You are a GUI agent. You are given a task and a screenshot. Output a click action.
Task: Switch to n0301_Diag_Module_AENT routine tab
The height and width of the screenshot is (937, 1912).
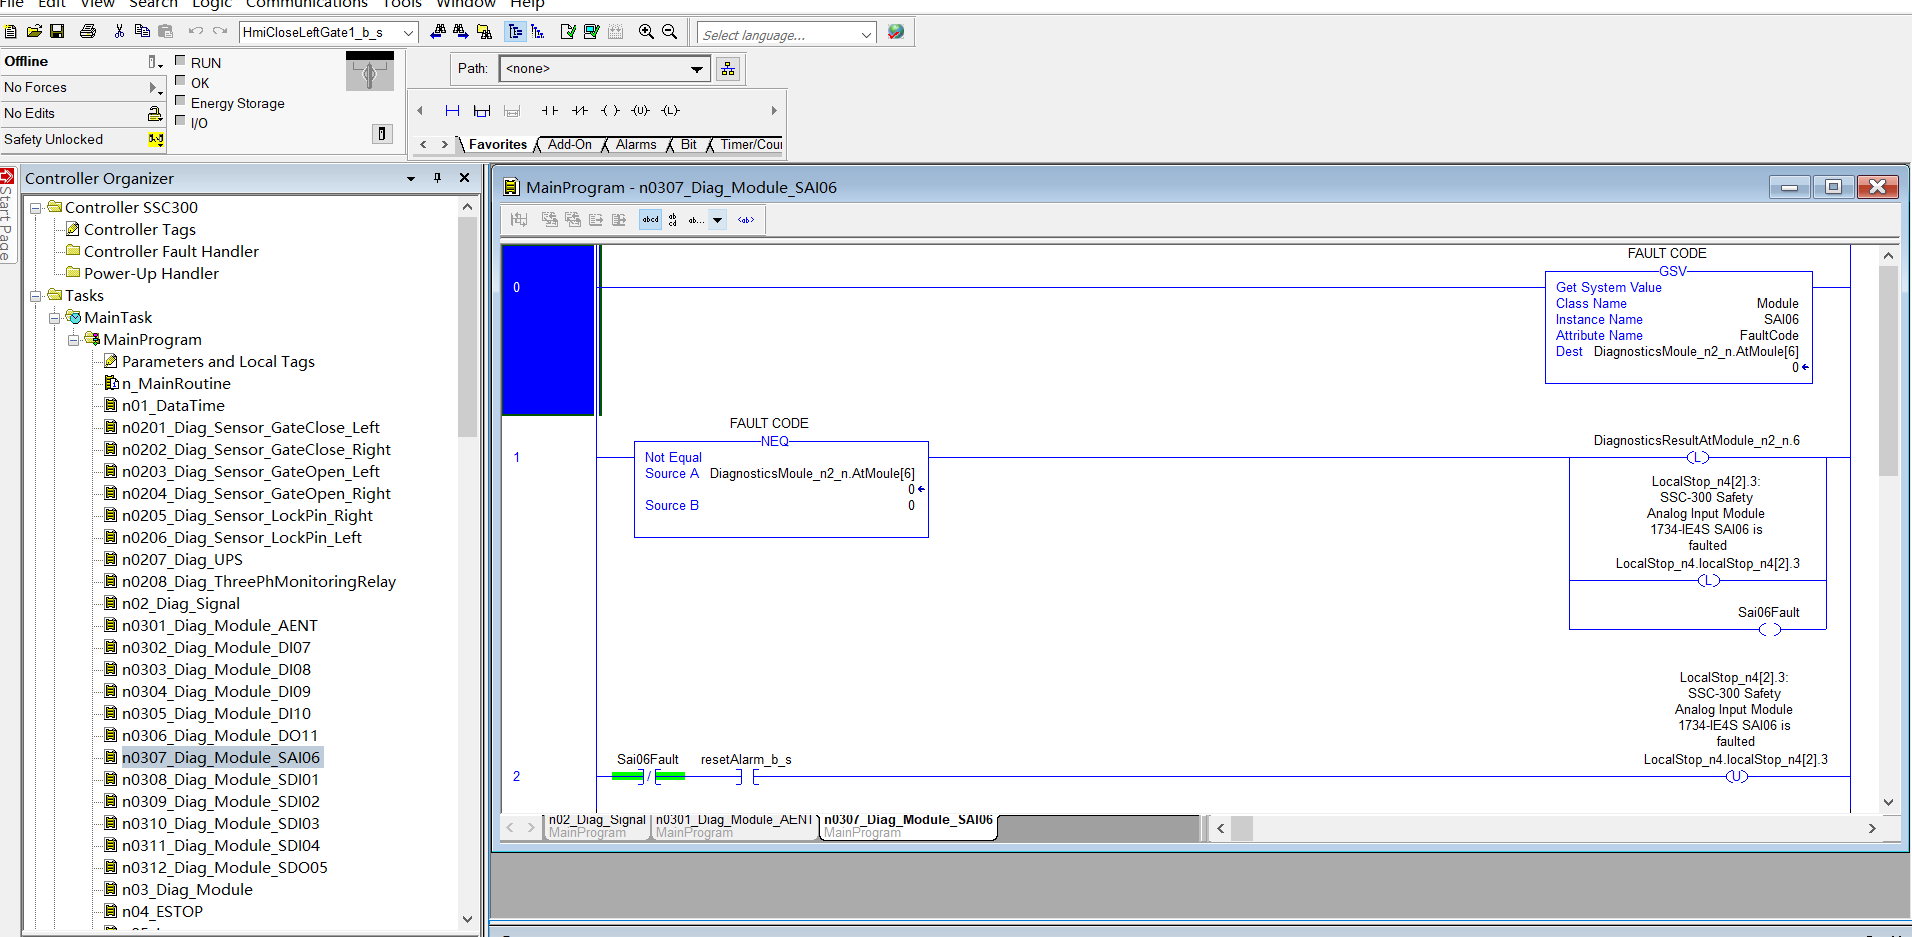(733, 825)
